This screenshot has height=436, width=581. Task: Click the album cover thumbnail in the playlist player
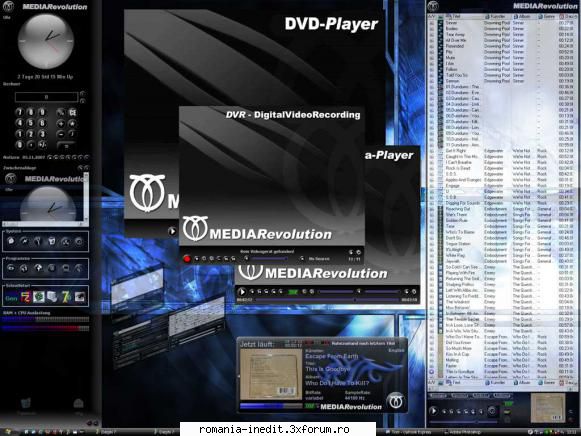coord(548,407)
